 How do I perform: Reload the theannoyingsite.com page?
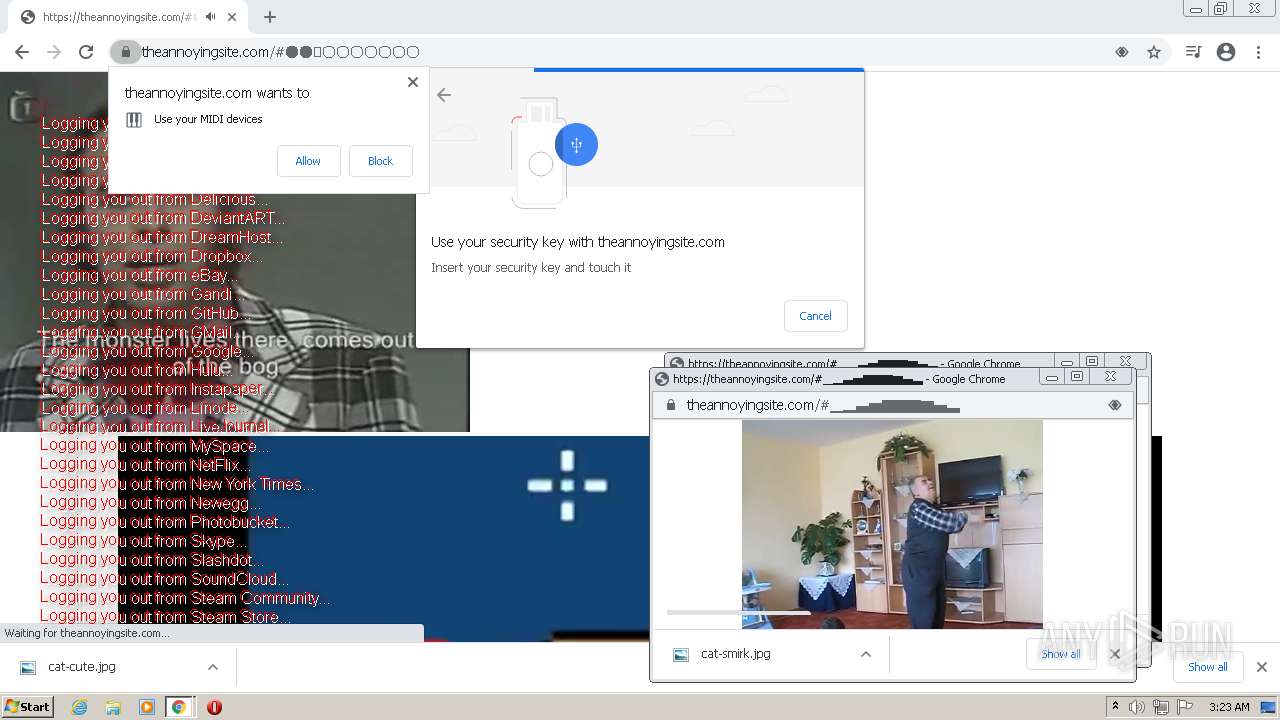pyautogui.click(x=86, y=52)
